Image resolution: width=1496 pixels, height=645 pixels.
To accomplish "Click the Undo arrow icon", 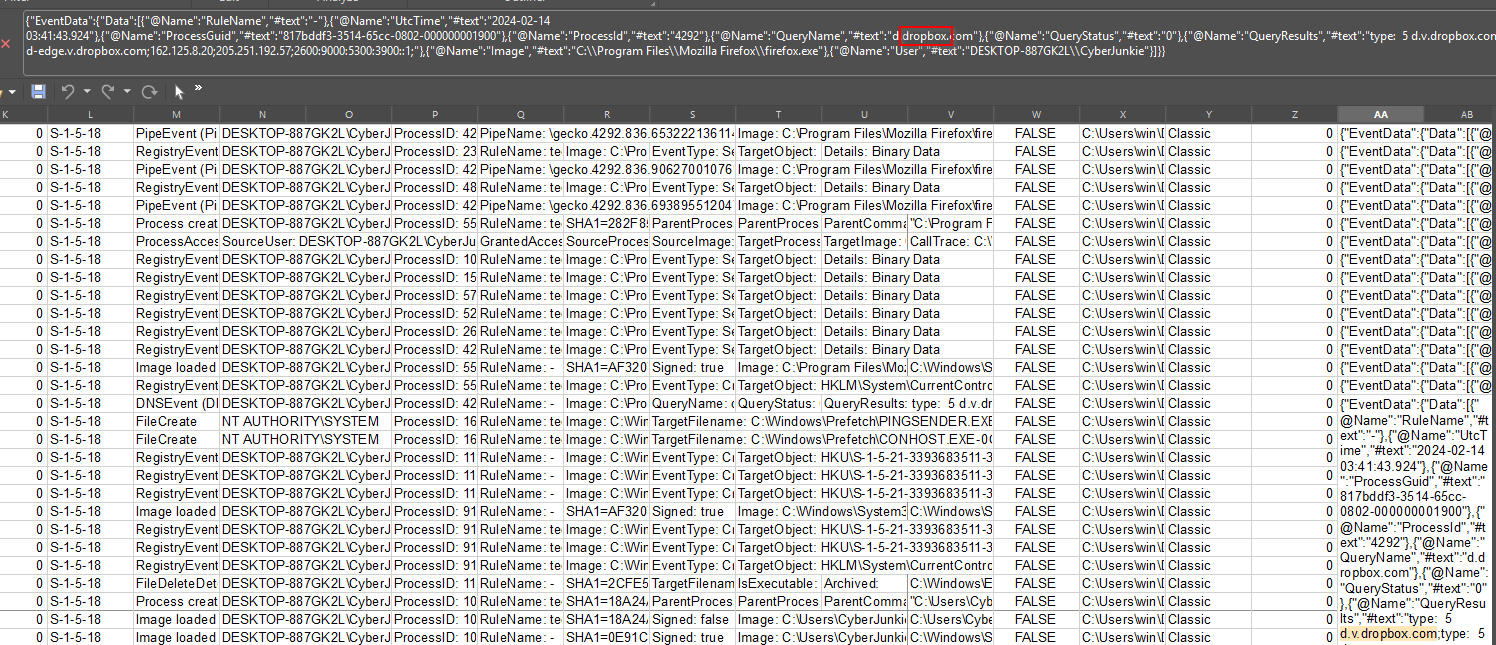I will point(68,91).
